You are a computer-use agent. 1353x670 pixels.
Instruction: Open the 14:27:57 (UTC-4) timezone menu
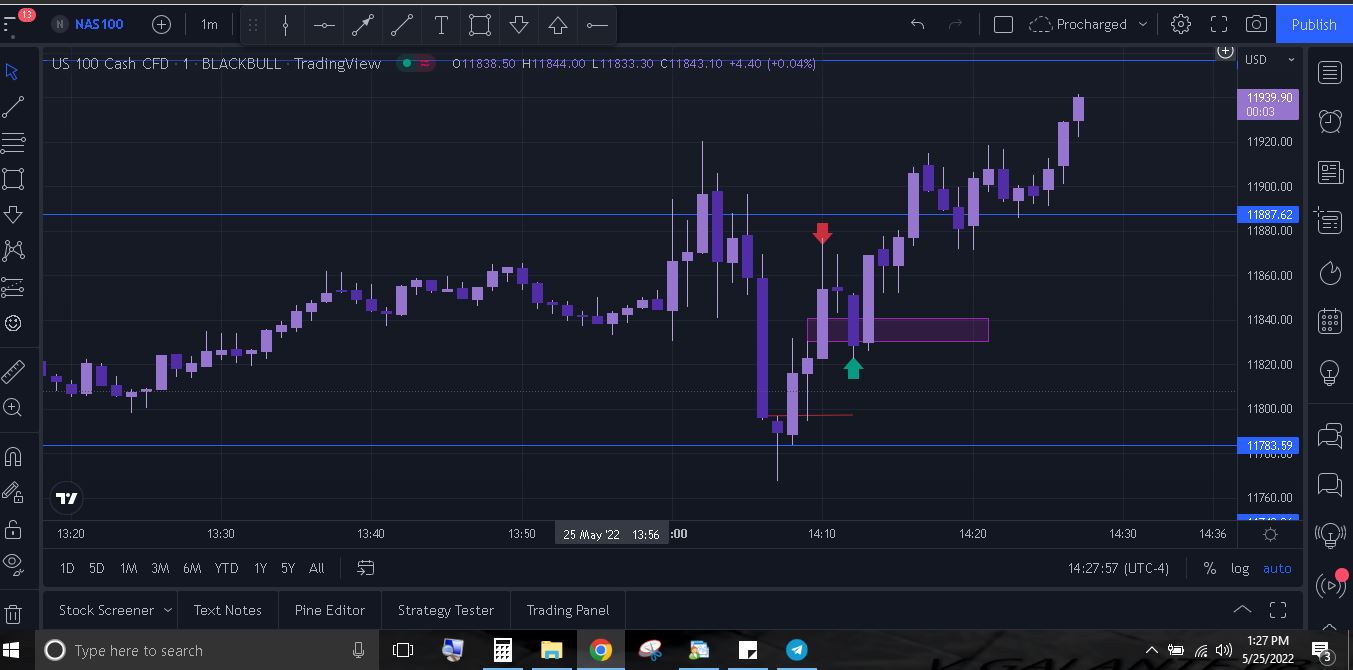pos(1118,568)
